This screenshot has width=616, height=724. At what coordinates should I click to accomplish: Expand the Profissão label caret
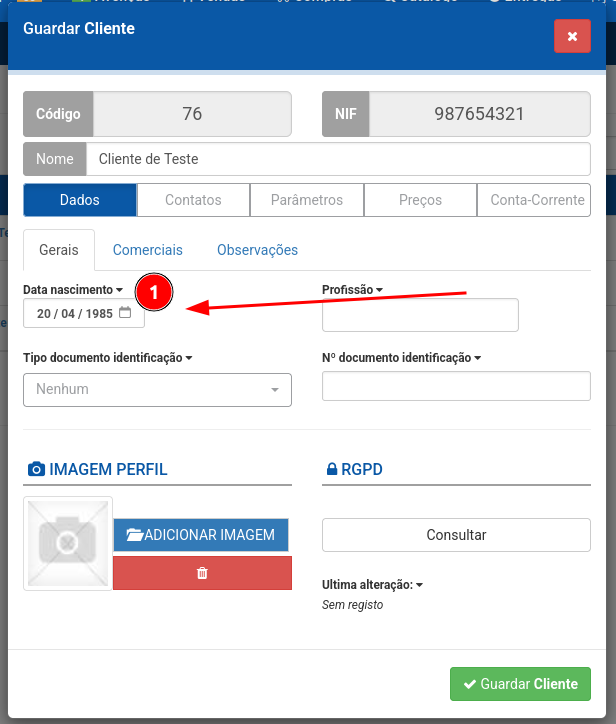(380, 290)
